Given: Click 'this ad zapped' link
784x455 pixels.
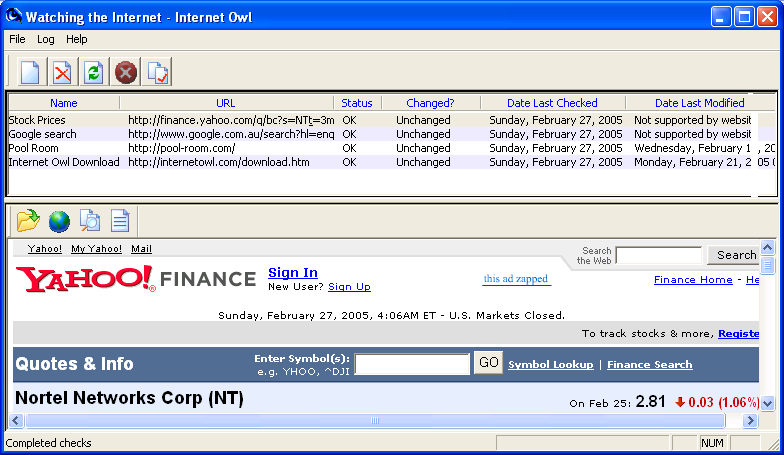Looking at the screenshot, I should click(x=516, y=279).
